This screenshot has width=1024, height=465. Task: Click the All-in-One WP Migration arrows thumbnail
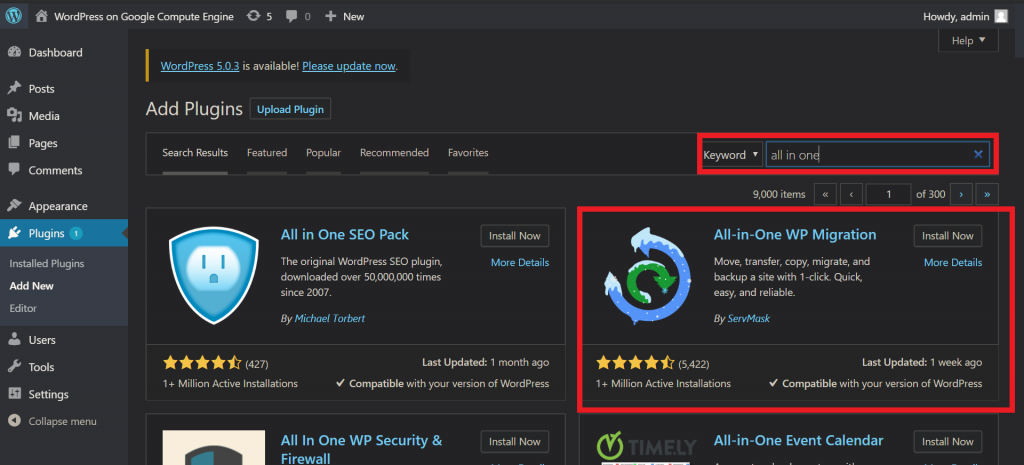pyautogui.click(x=647, y=275)
